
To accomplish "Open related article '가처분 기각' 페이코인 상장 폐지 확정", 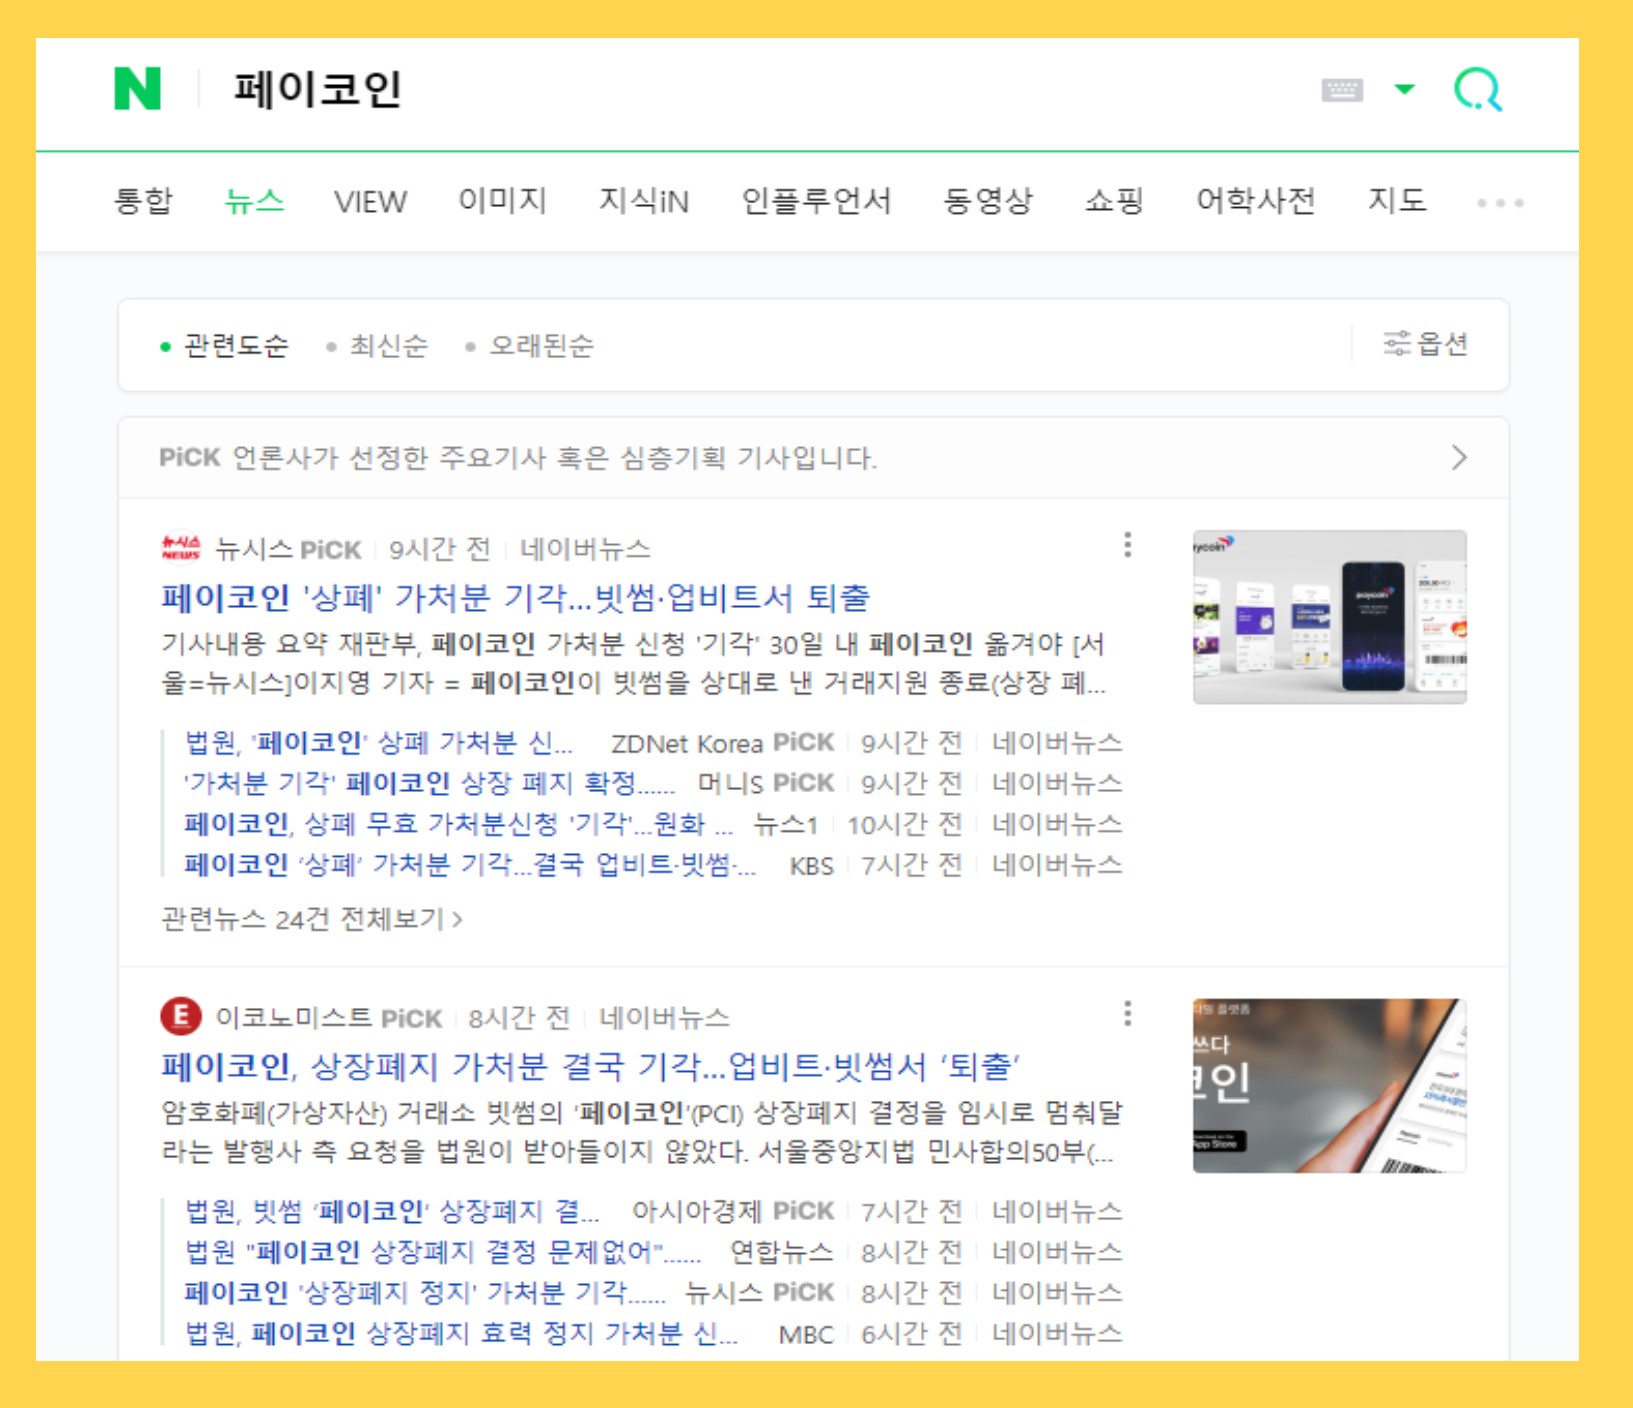I will (x=429, y=783).
